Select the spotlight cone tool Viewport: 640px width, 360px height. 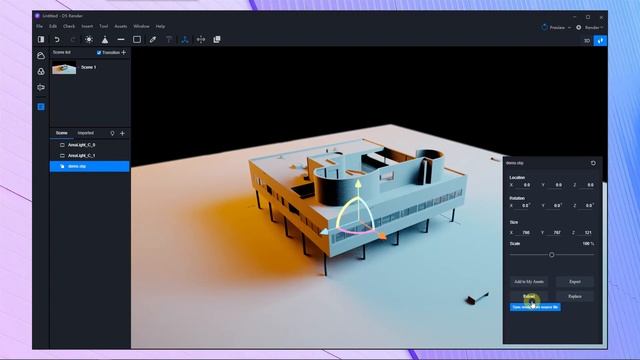[105, 40]
